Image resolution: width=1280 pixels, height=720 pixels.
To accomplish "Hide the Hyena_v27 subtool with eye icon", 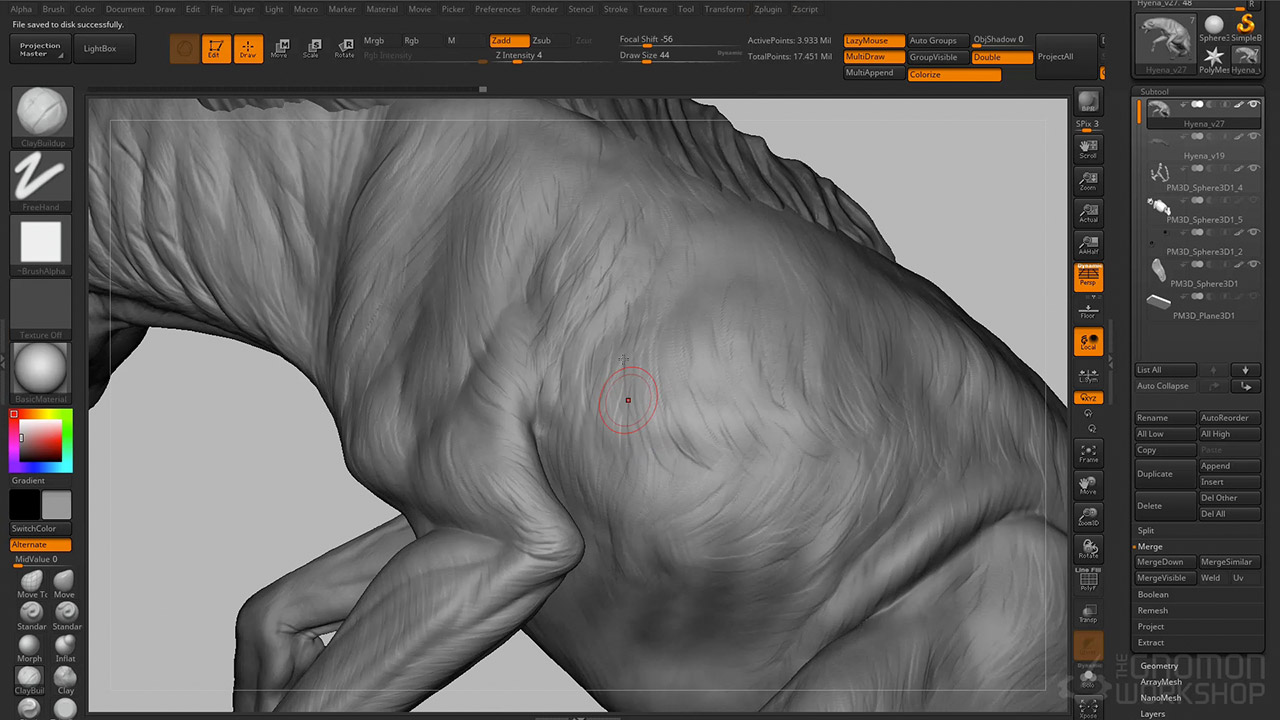I will (1254, 105).
